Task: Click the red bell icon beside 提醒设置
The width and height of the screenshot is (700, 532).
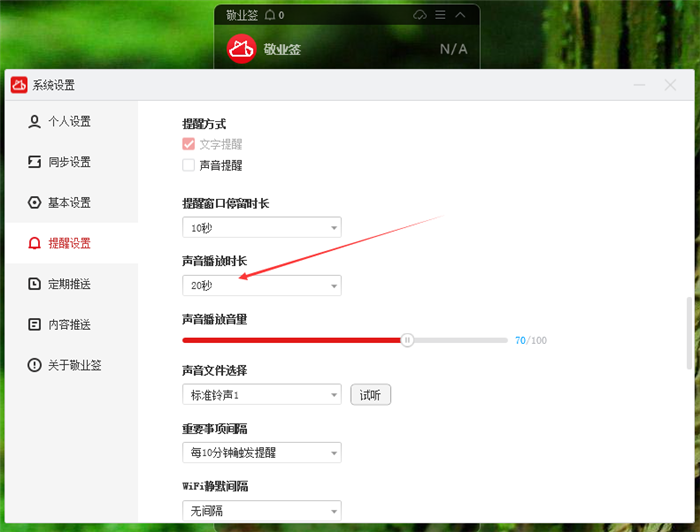Action: pos(34,243)
